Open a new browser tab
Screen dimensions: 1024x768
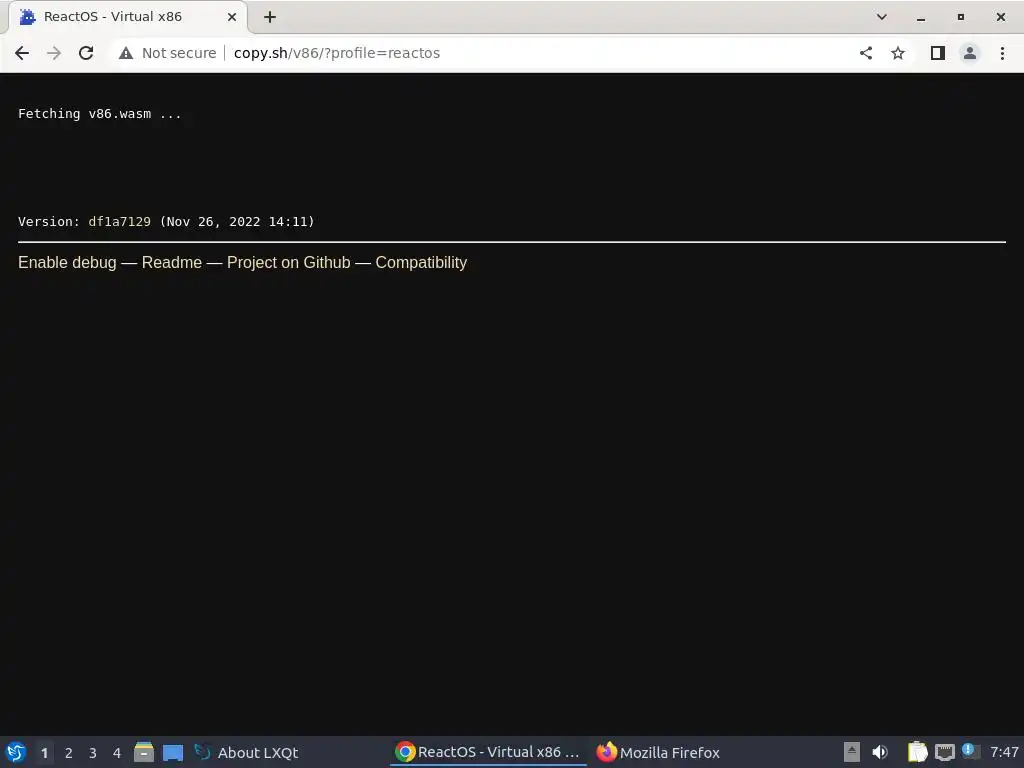(270, 17)
